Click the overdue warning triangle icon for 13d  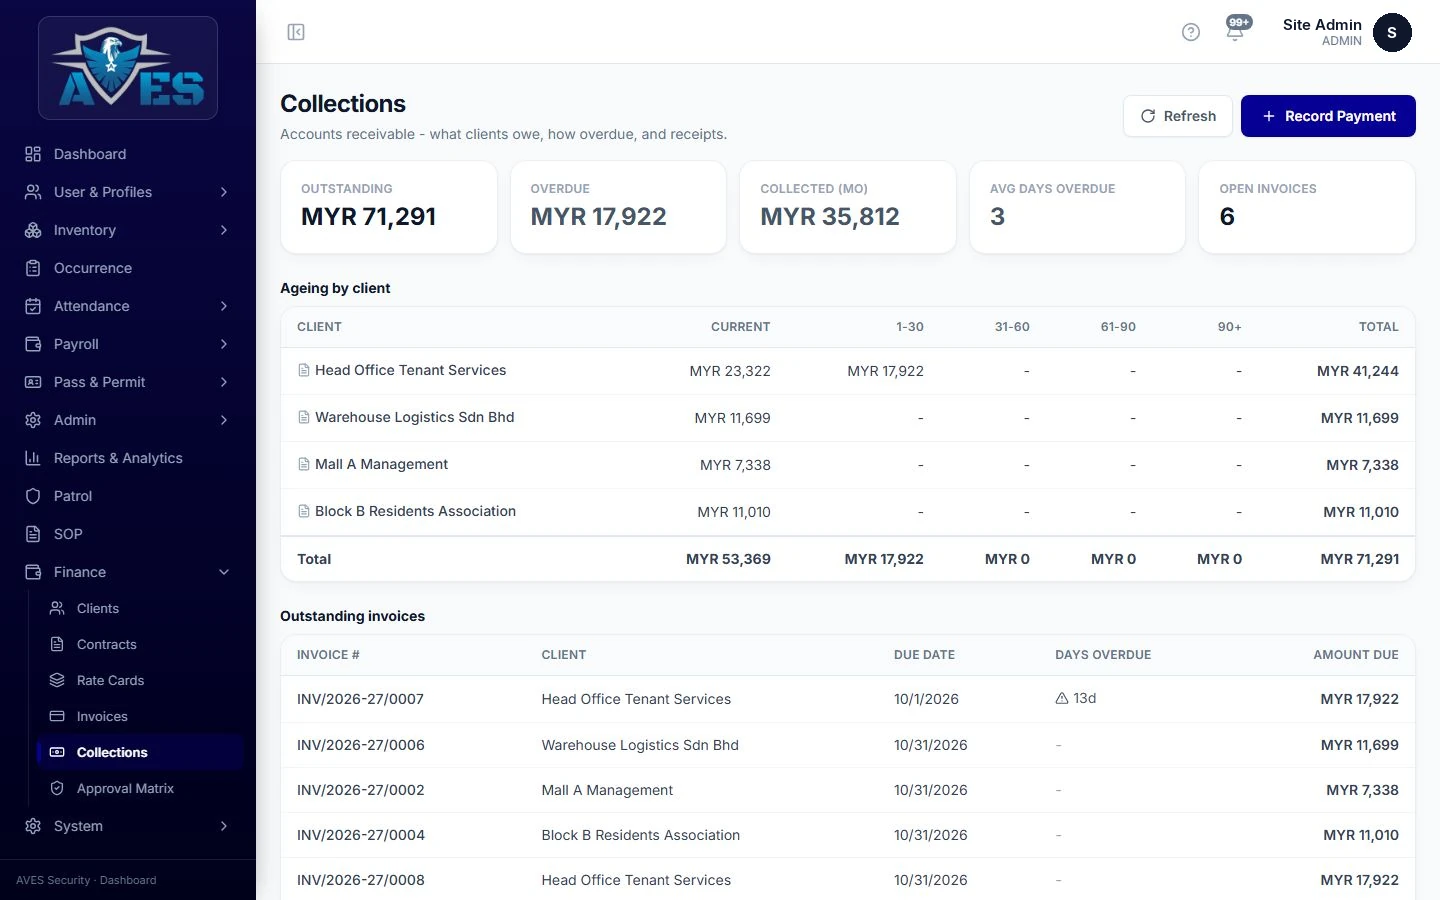coord(1062,698)
